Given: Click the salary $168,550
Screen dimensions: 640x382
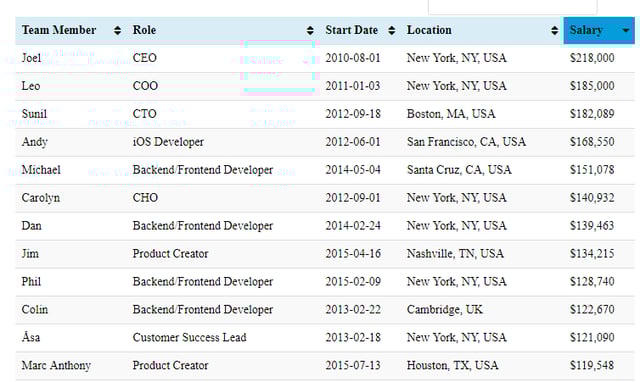Looking at the screenshot, I should tap(592, 142).
